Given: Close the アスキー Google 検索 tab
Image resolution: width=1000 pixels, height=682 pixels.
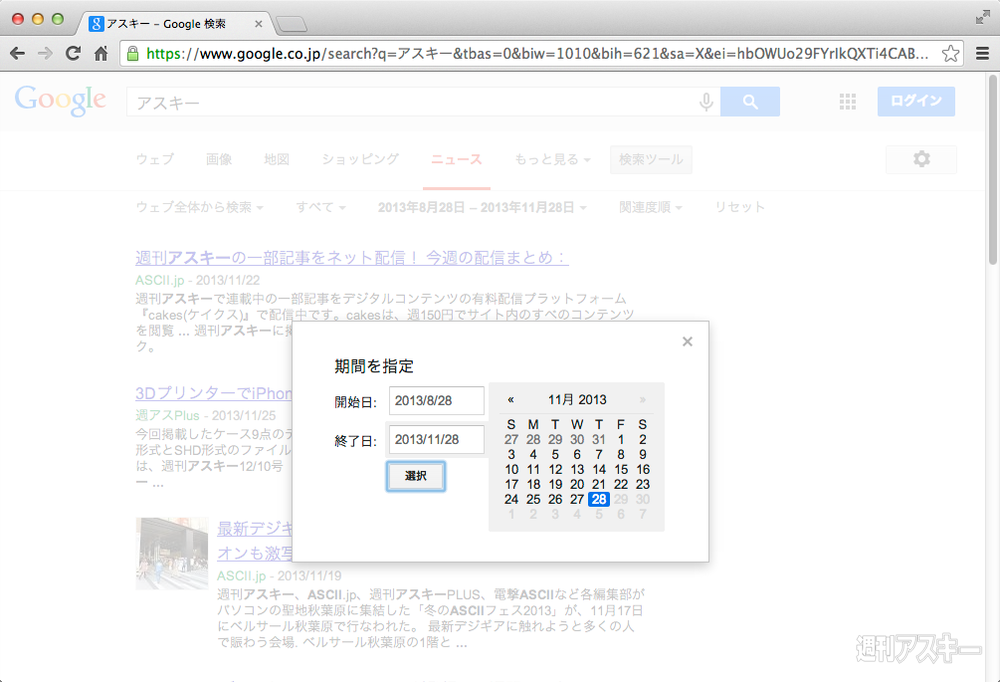Looking at the screenshot, I should click(x=258, y=24).
